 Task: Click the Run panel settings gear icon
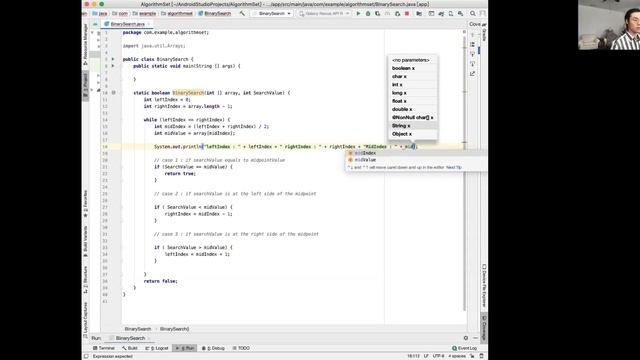click(x=466, y=338)
